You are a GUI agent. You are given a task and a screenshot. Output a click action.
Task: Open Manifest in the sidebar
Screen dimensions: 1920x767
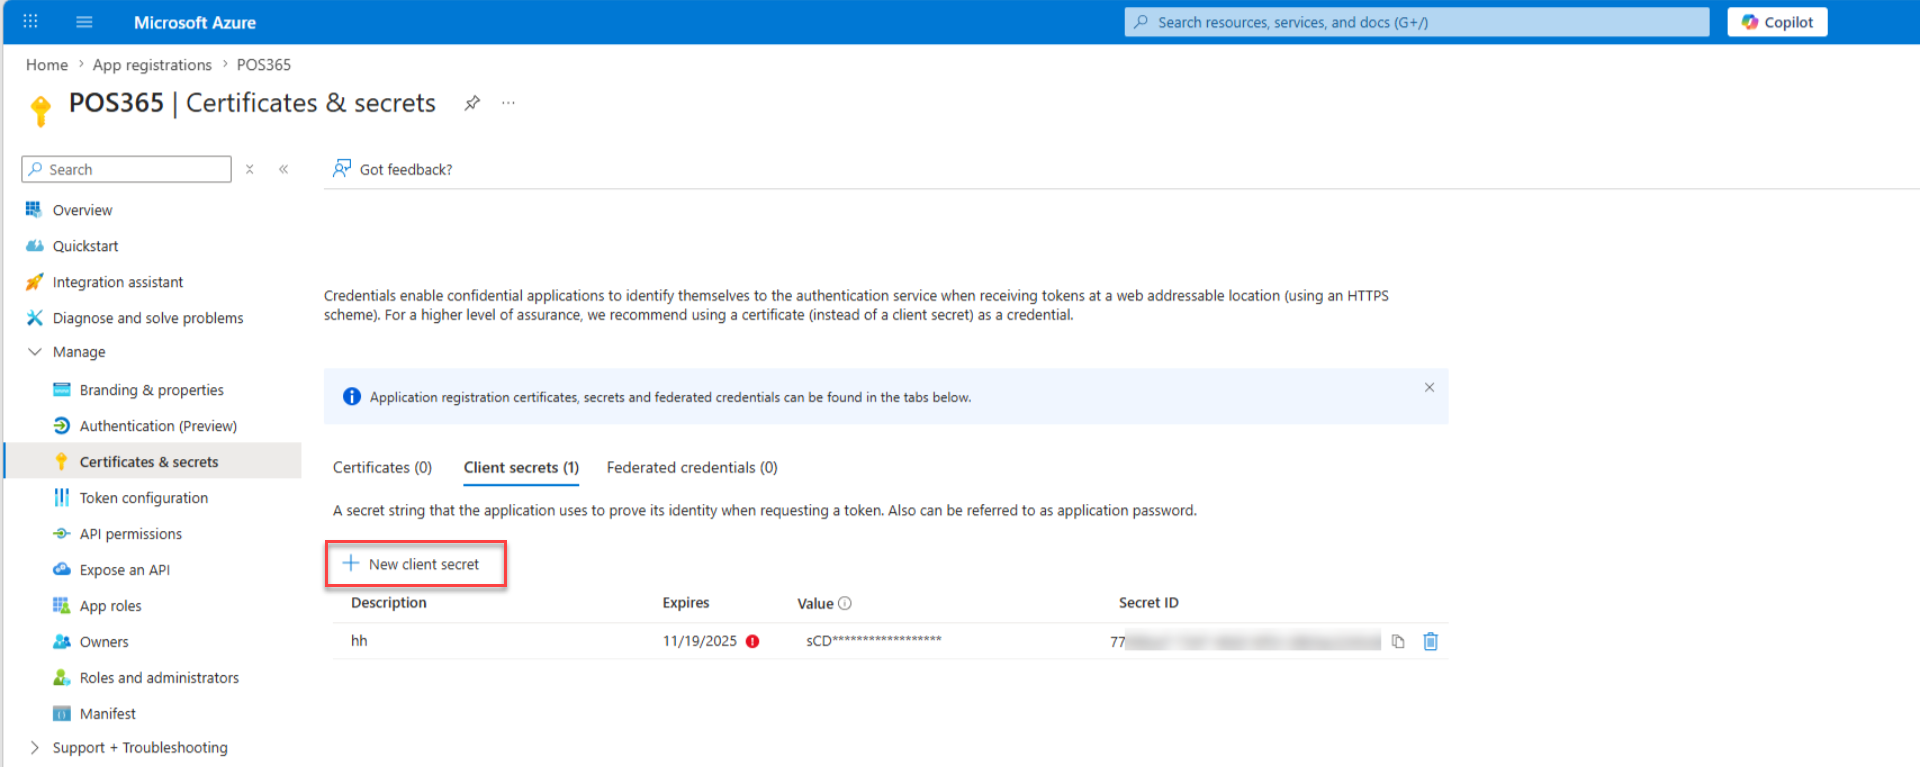click(x=107, y=714)
